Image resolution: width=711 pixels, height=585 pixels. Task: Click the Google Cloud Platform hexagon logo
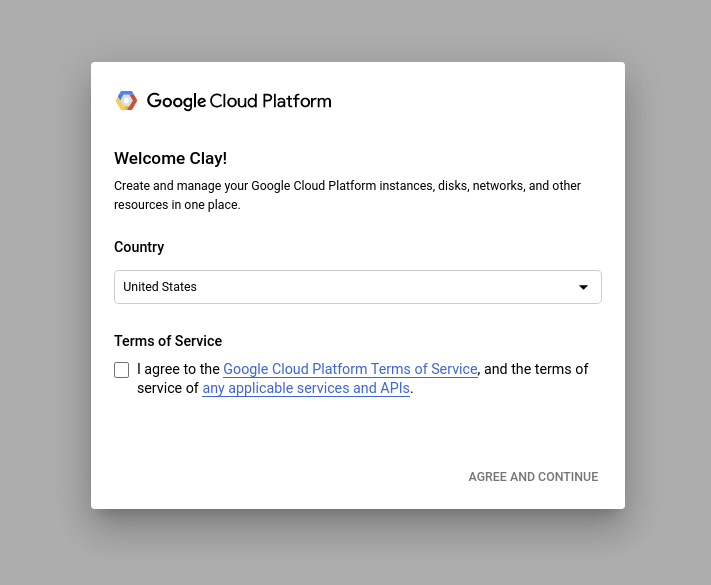coord(126,101)
